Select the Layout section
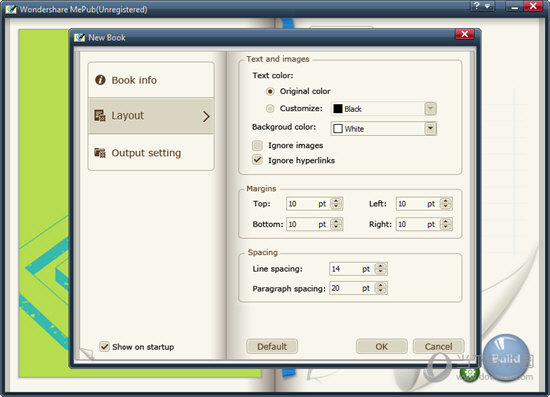 (x=151, y=116)
